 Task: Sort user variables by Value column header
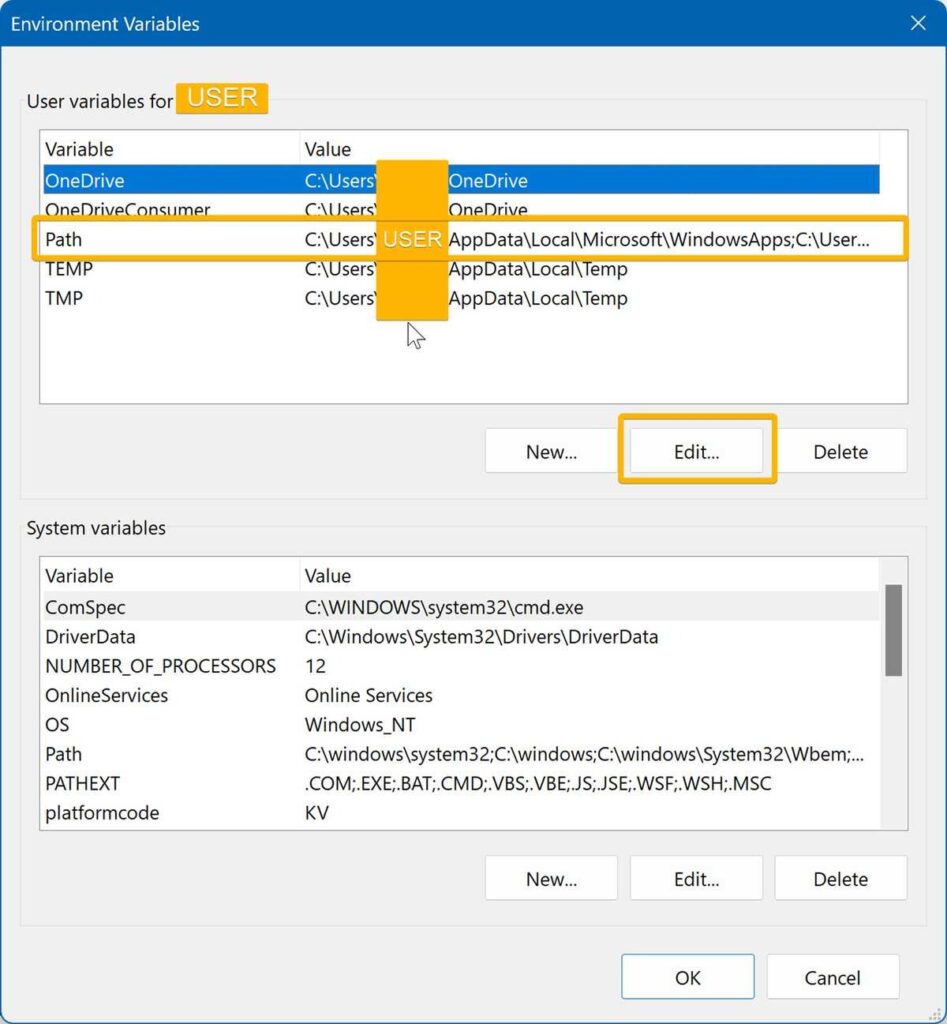pyautogui.click(x=590, y=149)
